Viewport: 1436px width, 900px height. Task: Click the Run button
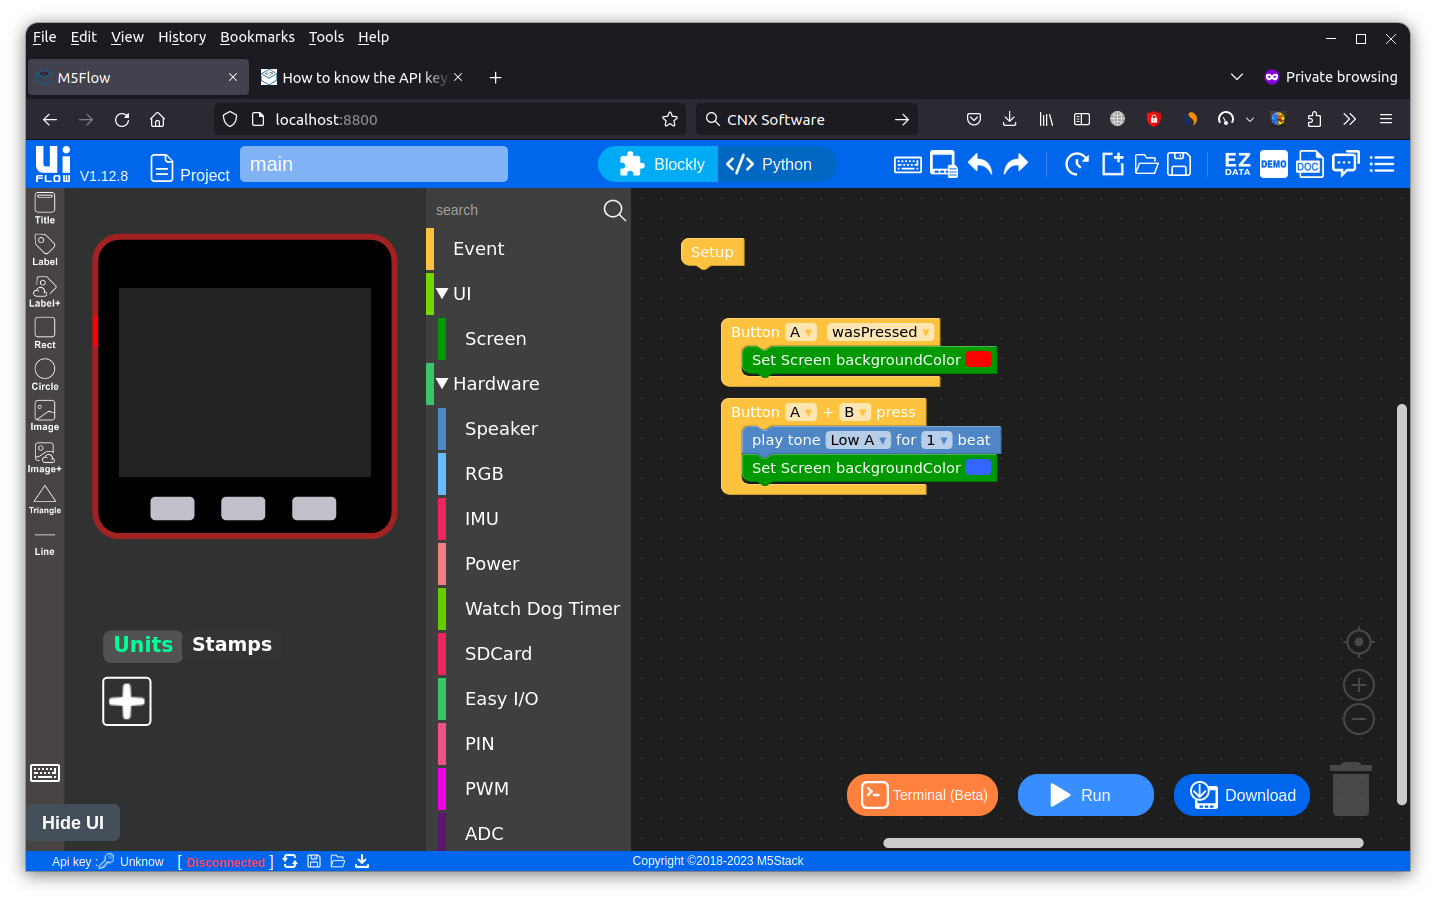pyautogui.click(x=1086, y=795)
